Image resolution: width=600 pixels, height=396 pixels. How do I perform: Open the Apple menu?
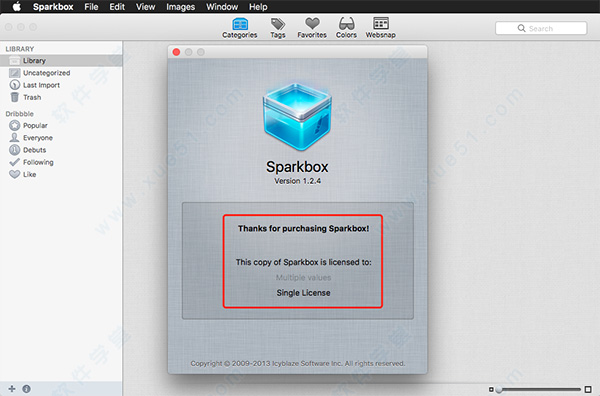coord(17,7)
